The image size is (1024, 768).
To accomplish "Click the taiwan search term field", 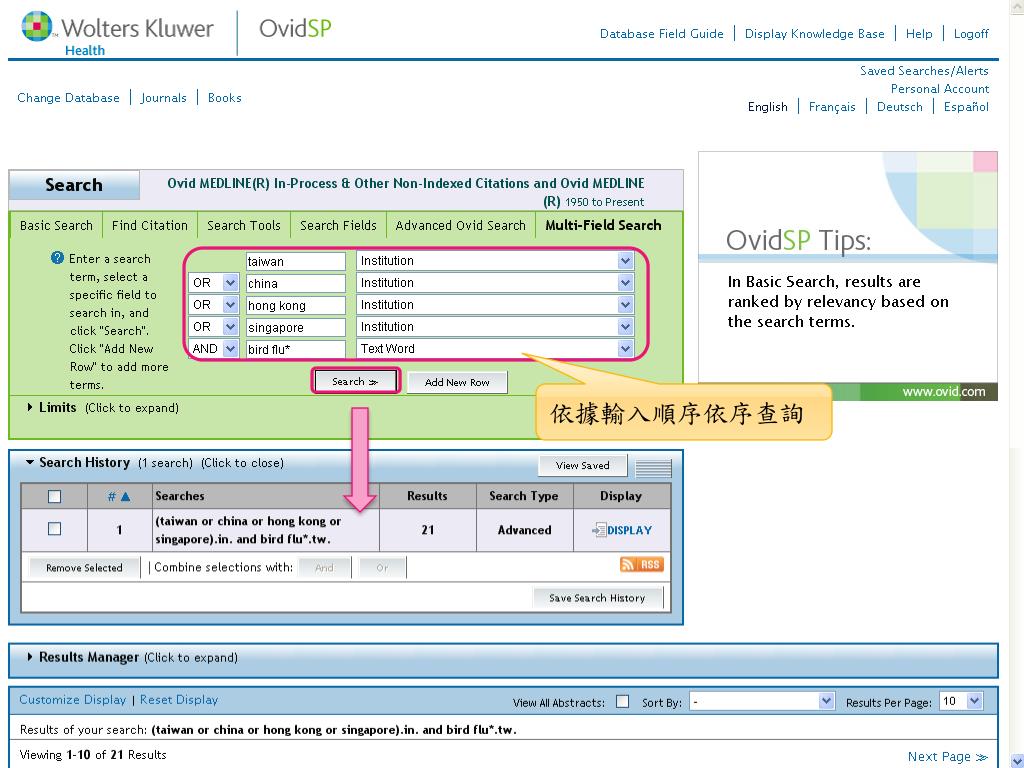I will click(295, 261).
